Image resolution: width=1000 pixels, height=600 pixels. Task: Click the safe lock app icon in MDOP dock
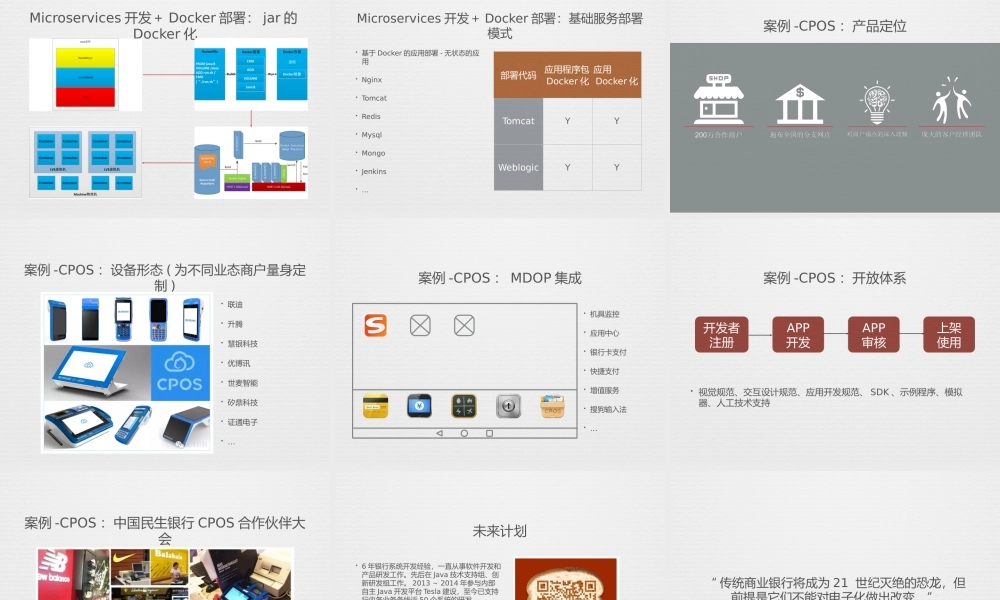click(509, 407)
